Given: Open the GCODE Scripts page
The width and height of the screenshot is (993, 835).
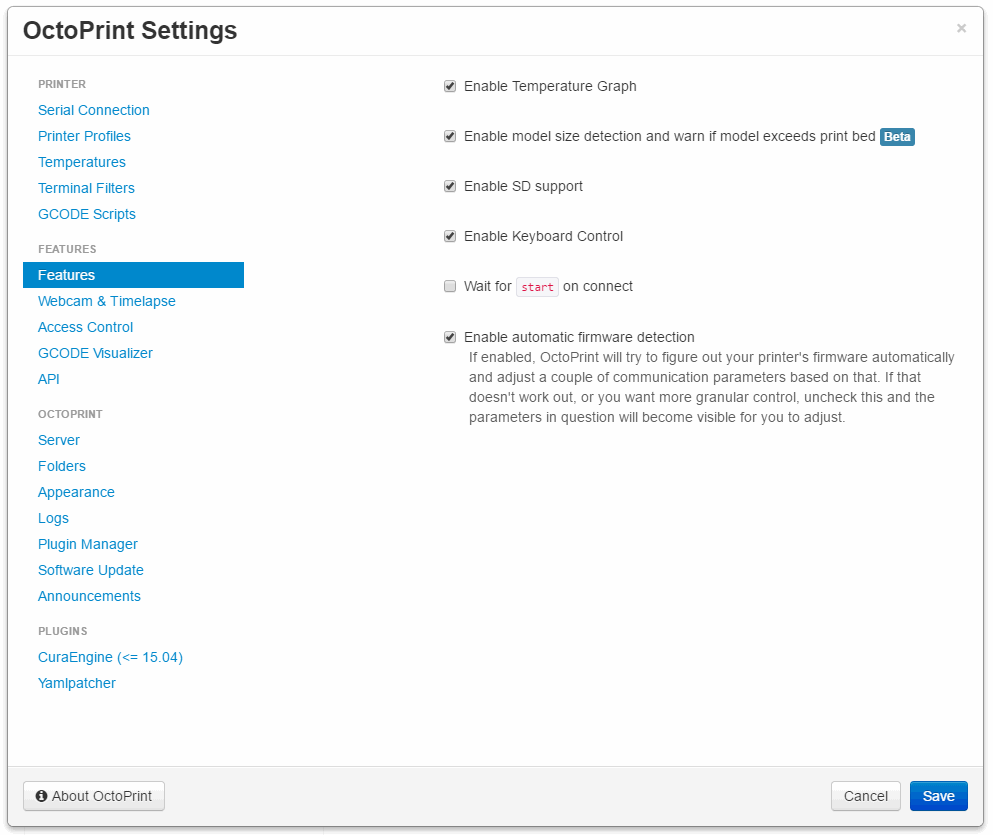Looking at the screenshot, I should coord(87,214).
